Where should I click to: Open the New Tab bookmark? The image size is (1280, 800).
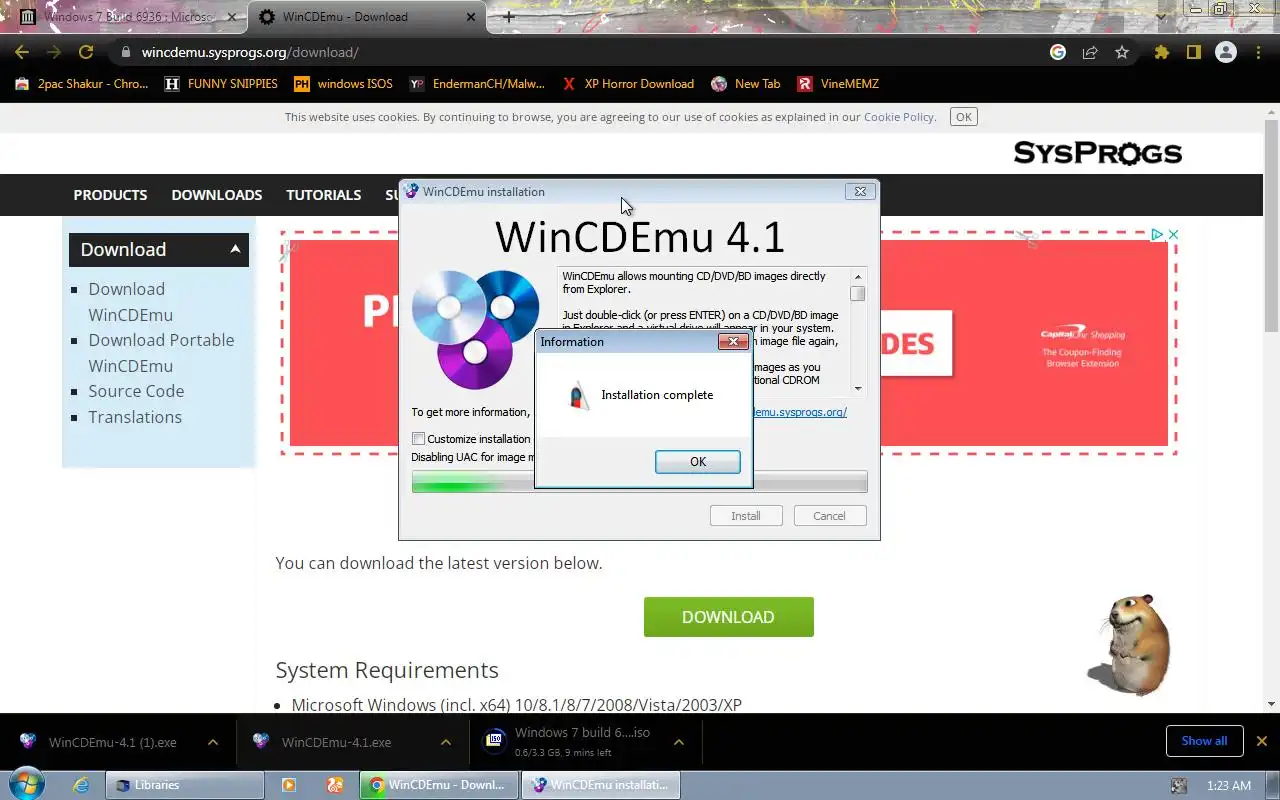pos(746,84)
